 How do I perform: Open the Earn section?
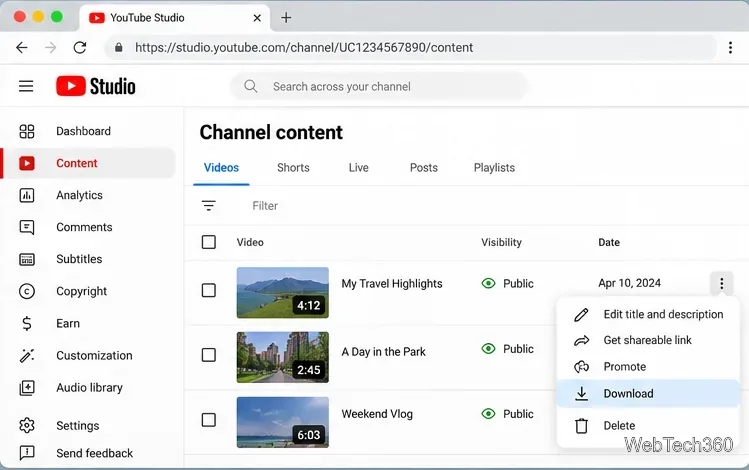click(68, 323)
